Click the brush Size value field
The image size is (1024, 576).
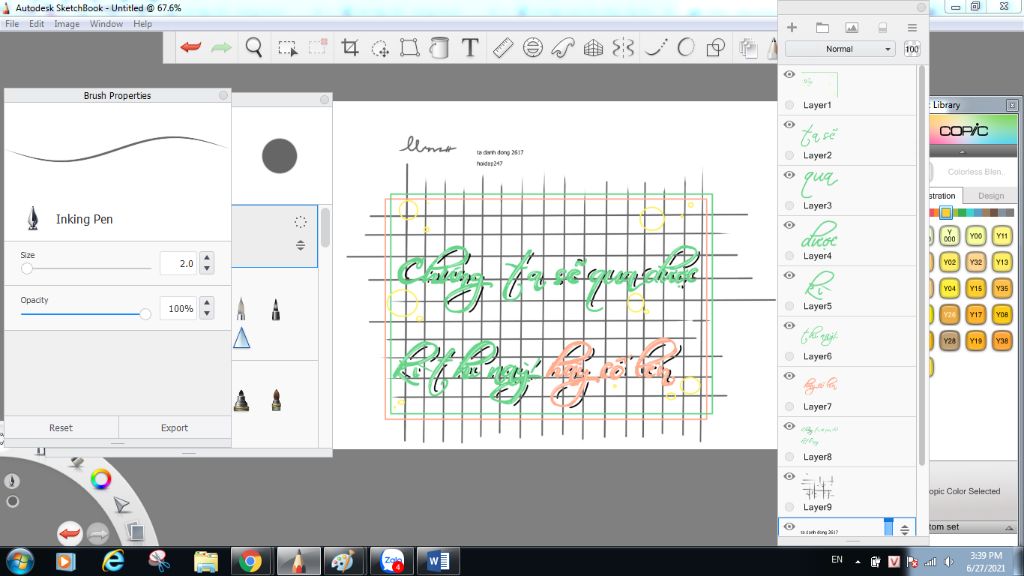tap(178, 263)
